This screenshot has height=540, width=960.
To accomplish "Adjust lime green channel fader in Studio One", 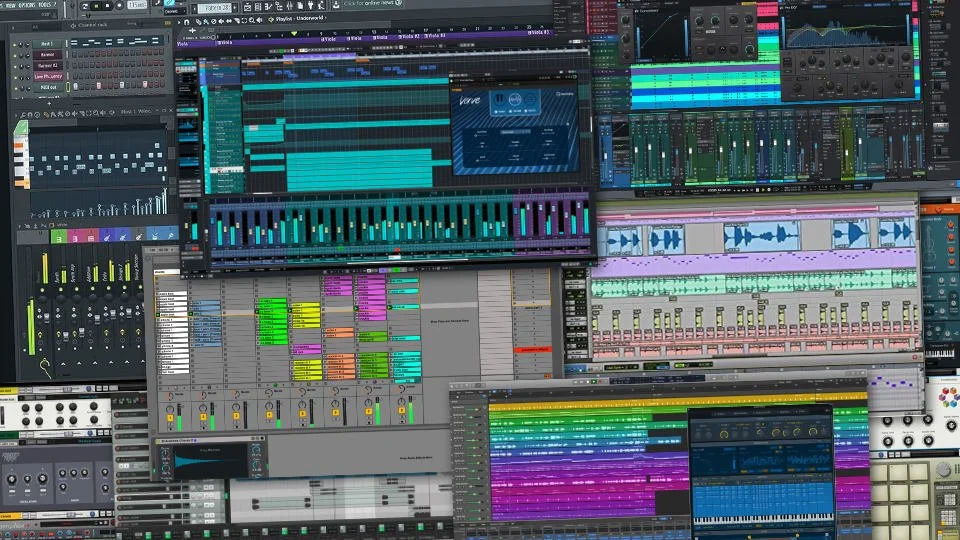I will click(847, 152).
